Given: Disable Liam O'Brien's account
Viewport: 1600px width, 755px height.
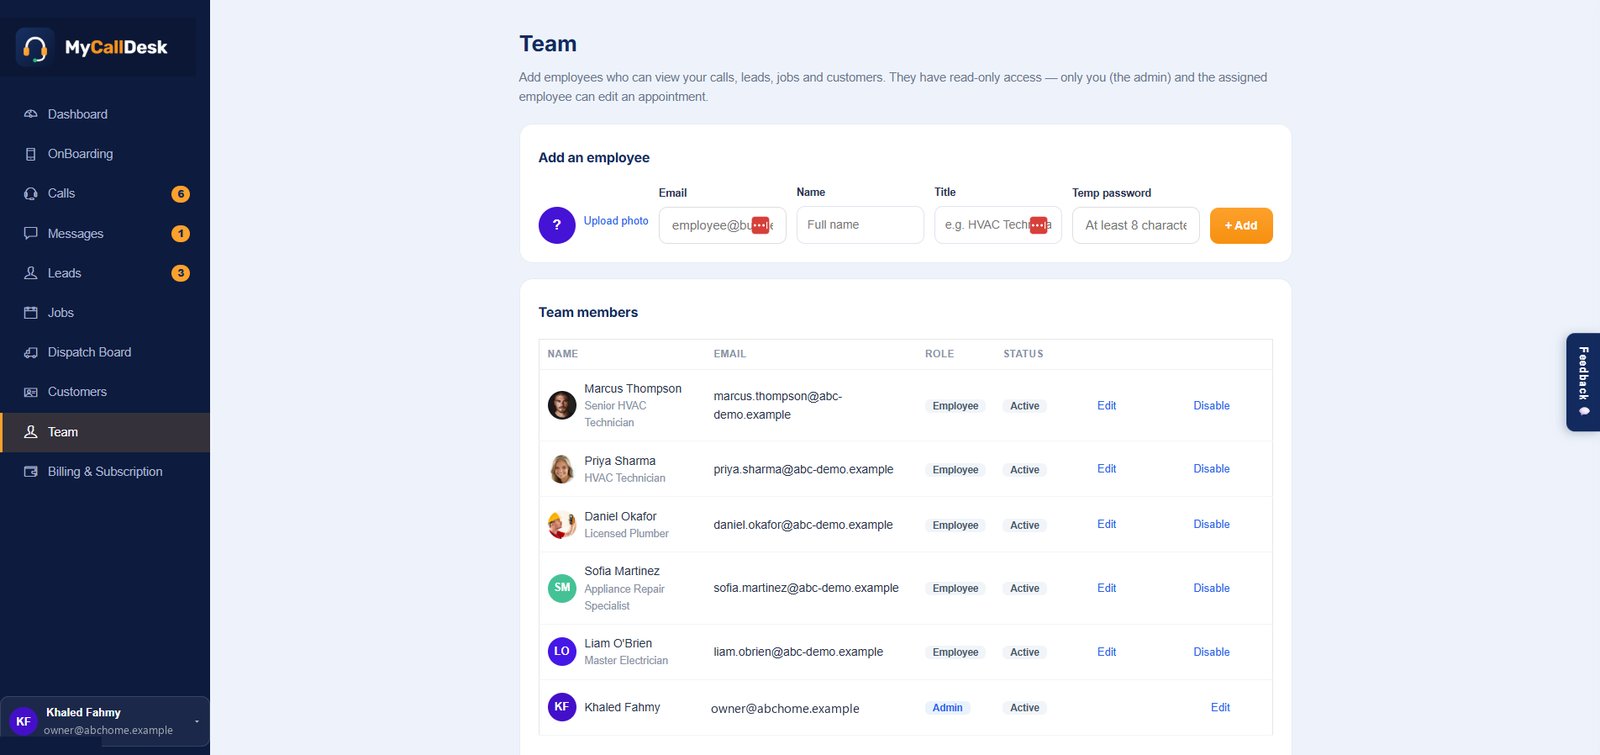Looking at the screenshot, I should coord(1211,652).
